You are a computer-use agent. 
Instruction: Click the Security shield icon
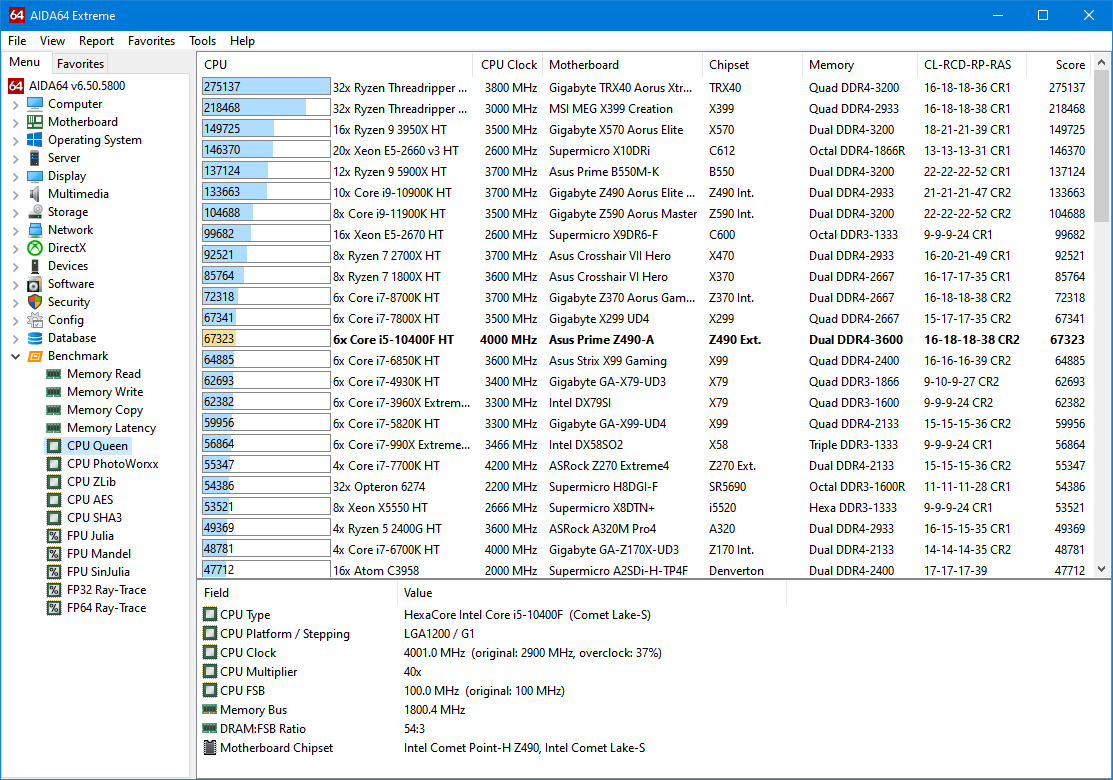click(35, 302)
